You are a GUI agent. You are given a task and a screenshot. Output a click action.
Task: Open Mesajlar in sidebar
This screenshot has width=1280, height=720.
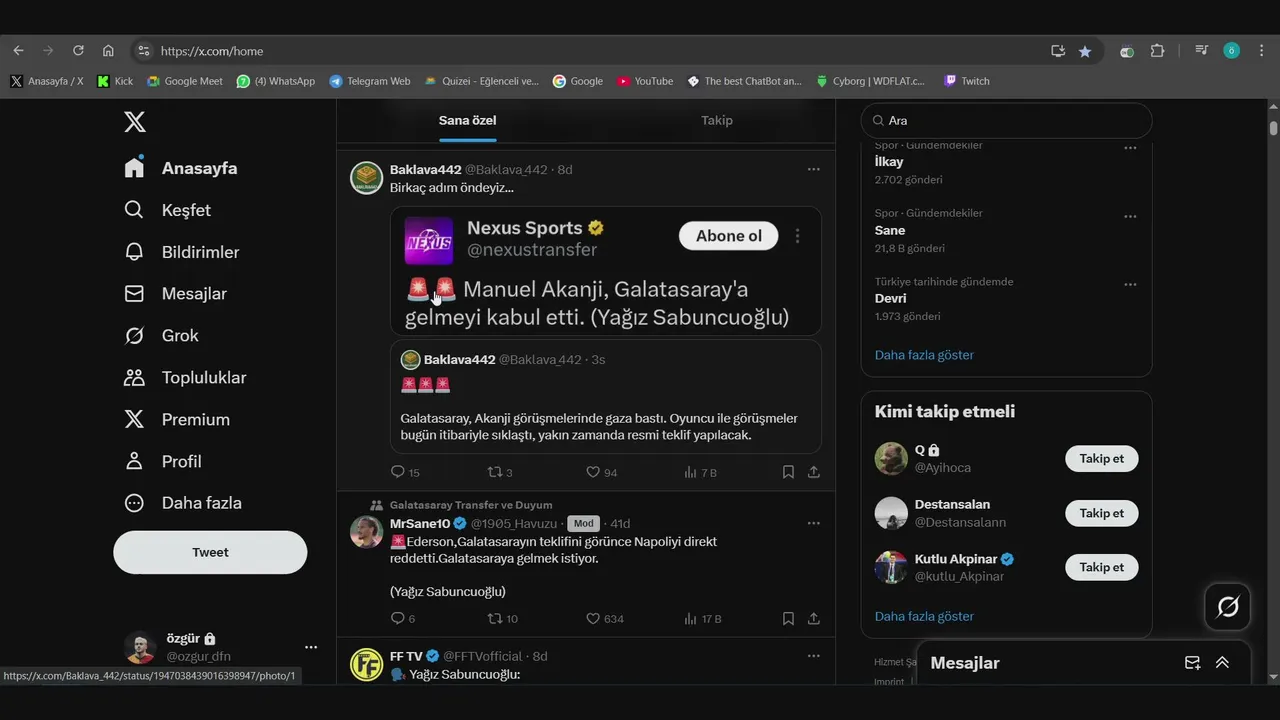pyautogui.click(x=175, y=294)
